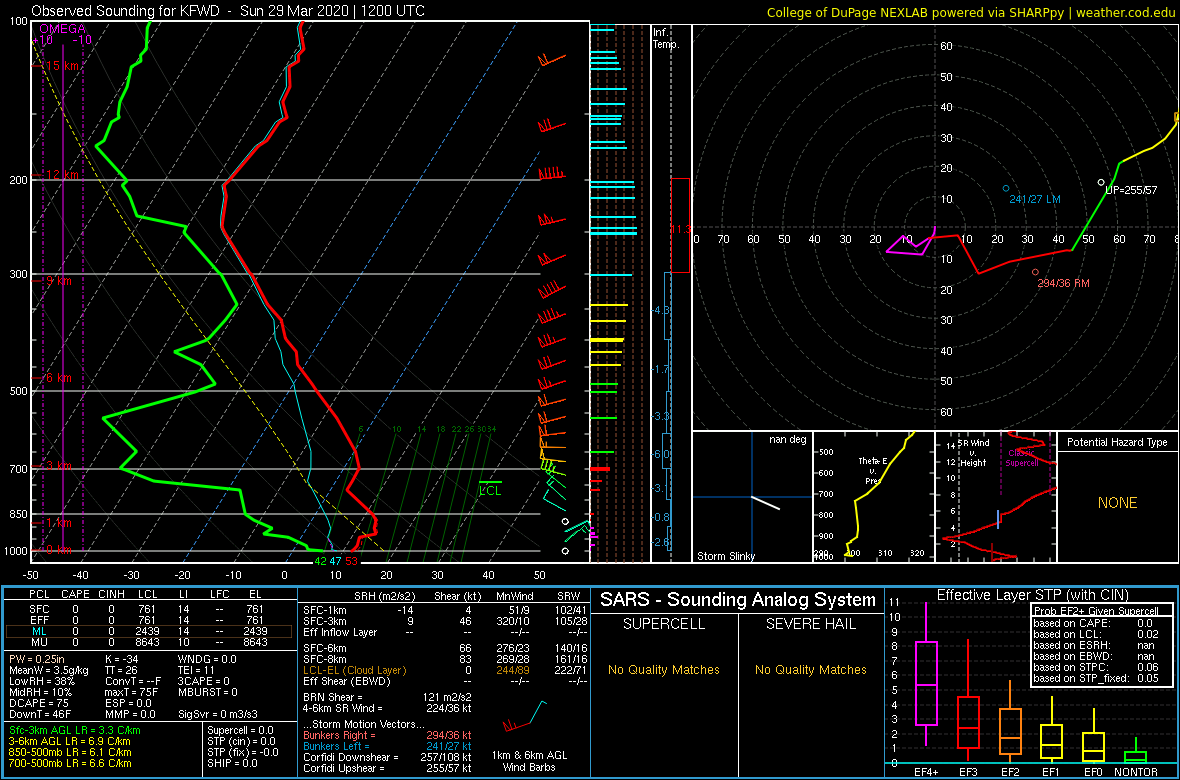The image size is (1180, 780).
Task: Click the Observed Sounding for KFWD title
Action: [x=227, y=11]
